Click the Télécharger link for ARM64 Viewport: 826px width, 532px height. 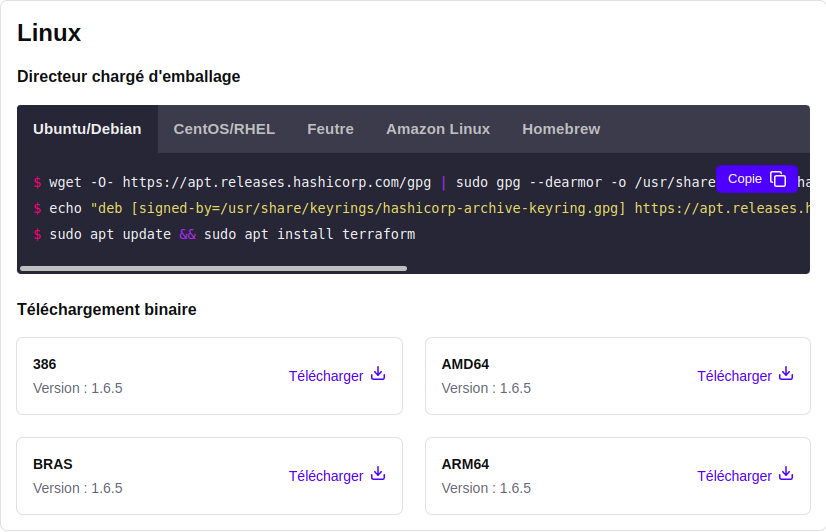[x=745, y=476]
